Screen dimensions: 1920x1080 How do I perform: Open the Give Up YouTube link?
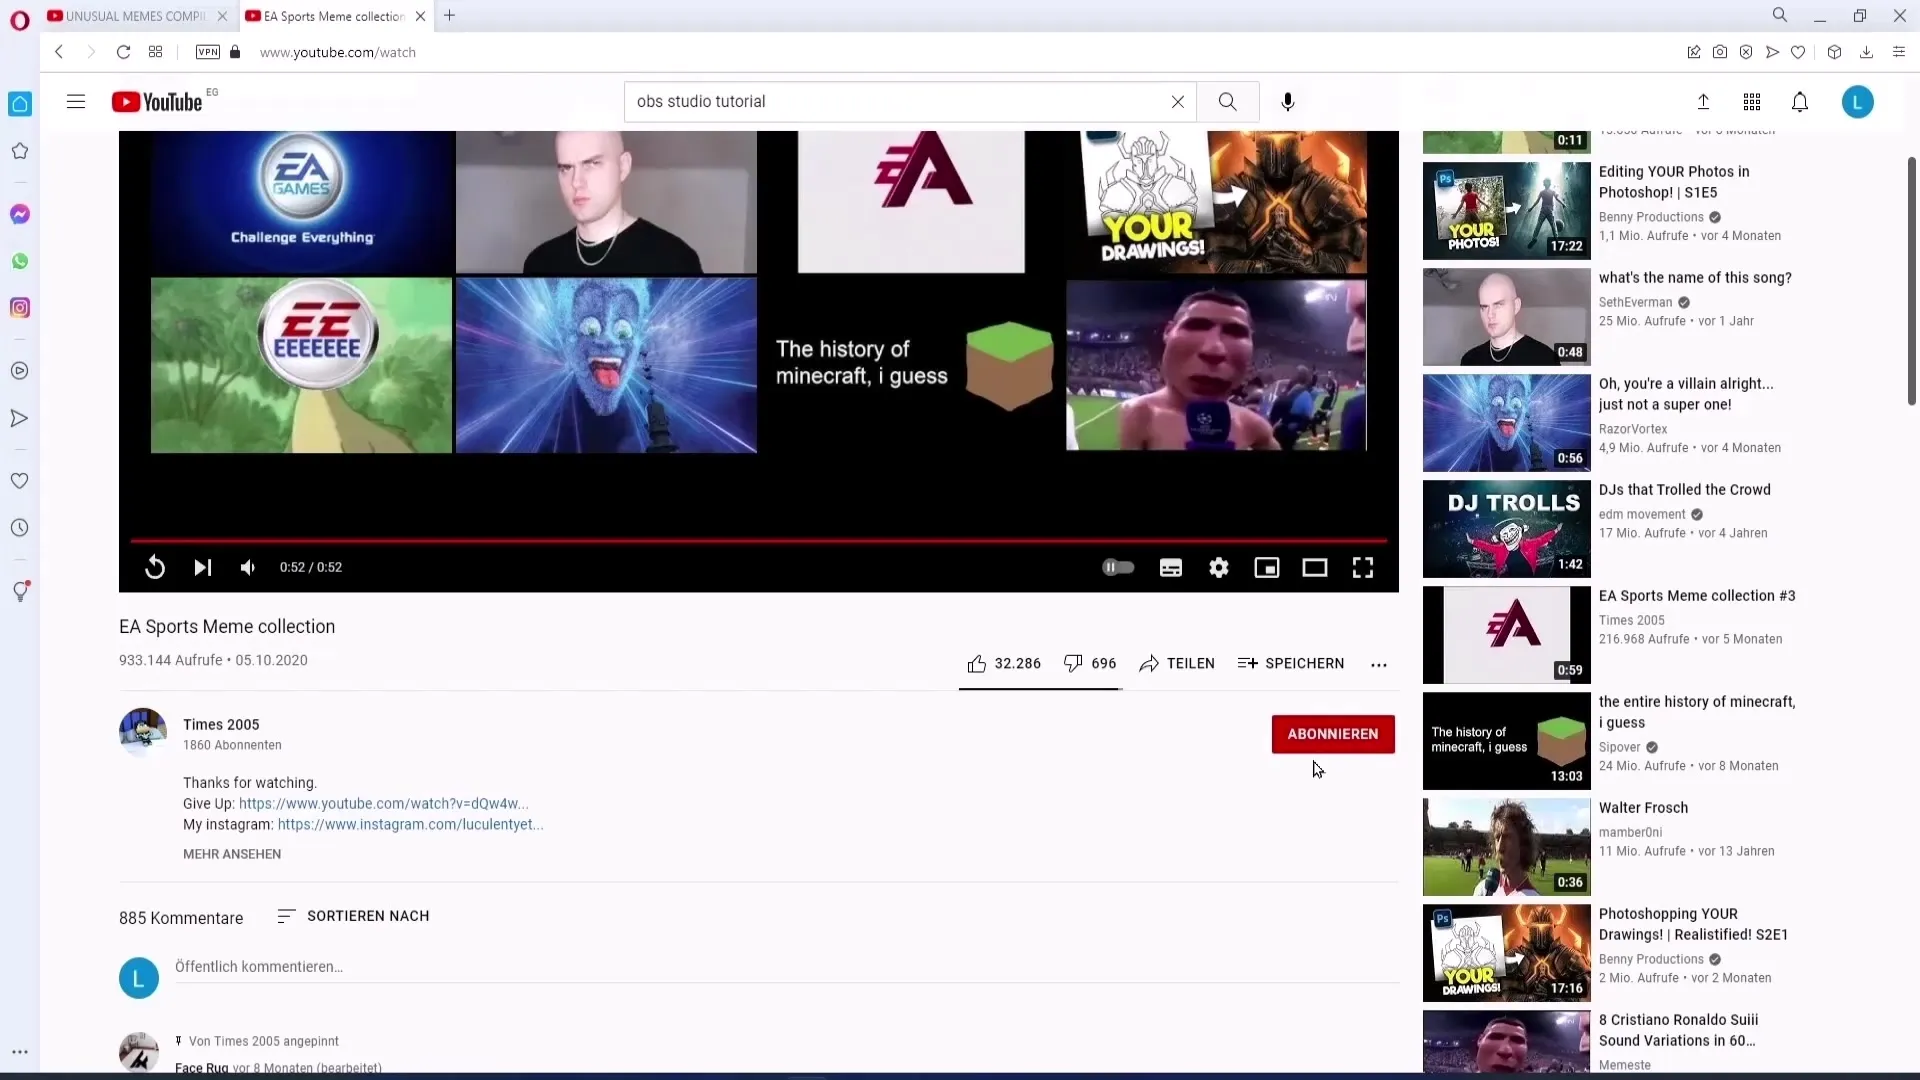pyautogui.click(x=383, y=803)
